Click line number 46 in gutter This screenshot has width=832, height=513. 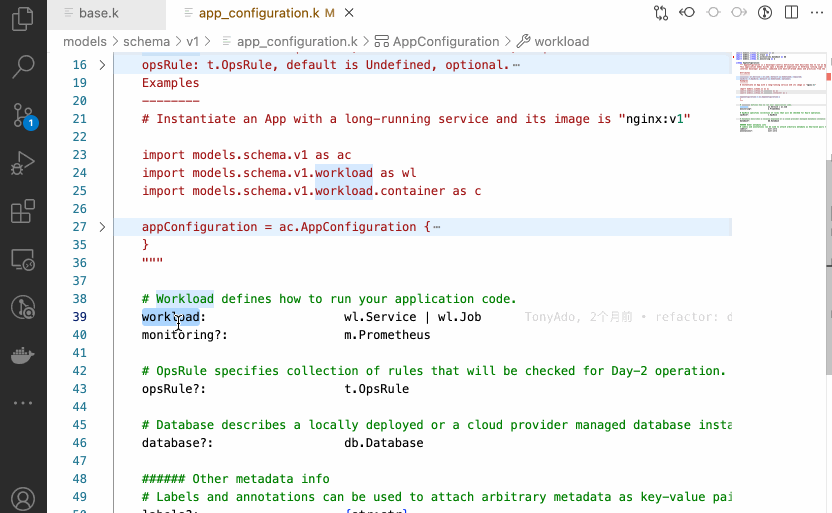point(80,443)
